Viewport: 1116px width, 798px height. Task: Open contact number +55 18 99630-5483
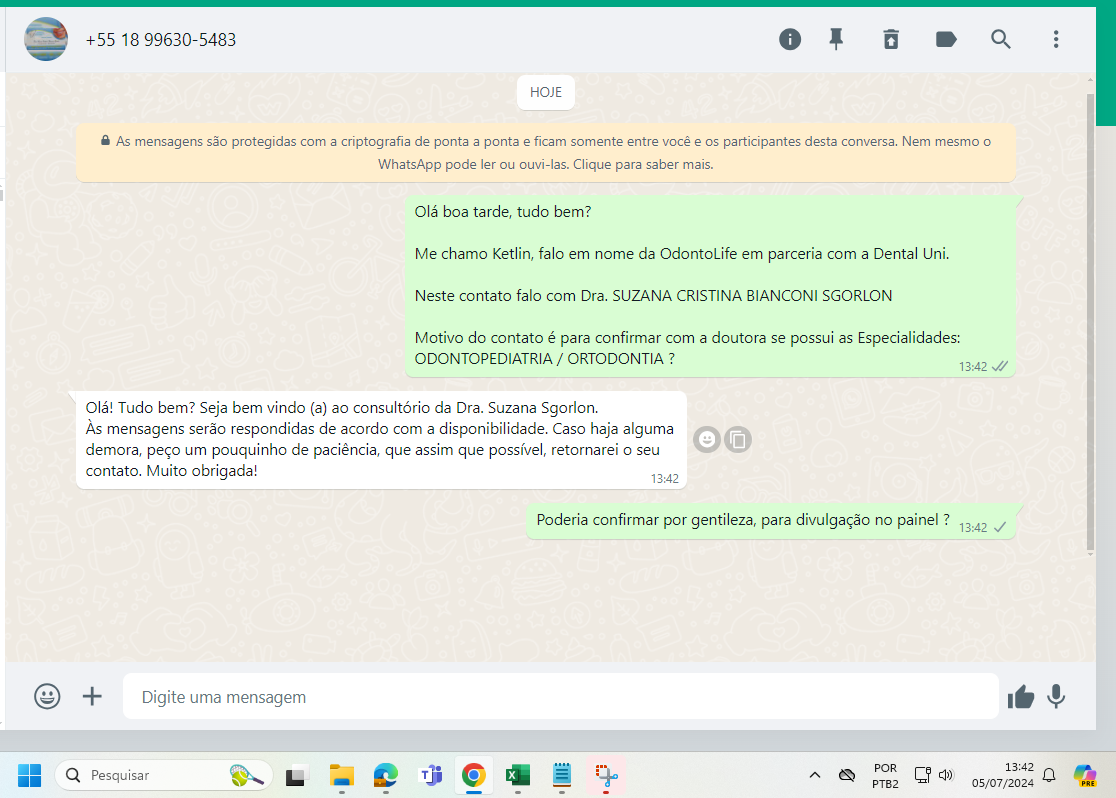161,40
